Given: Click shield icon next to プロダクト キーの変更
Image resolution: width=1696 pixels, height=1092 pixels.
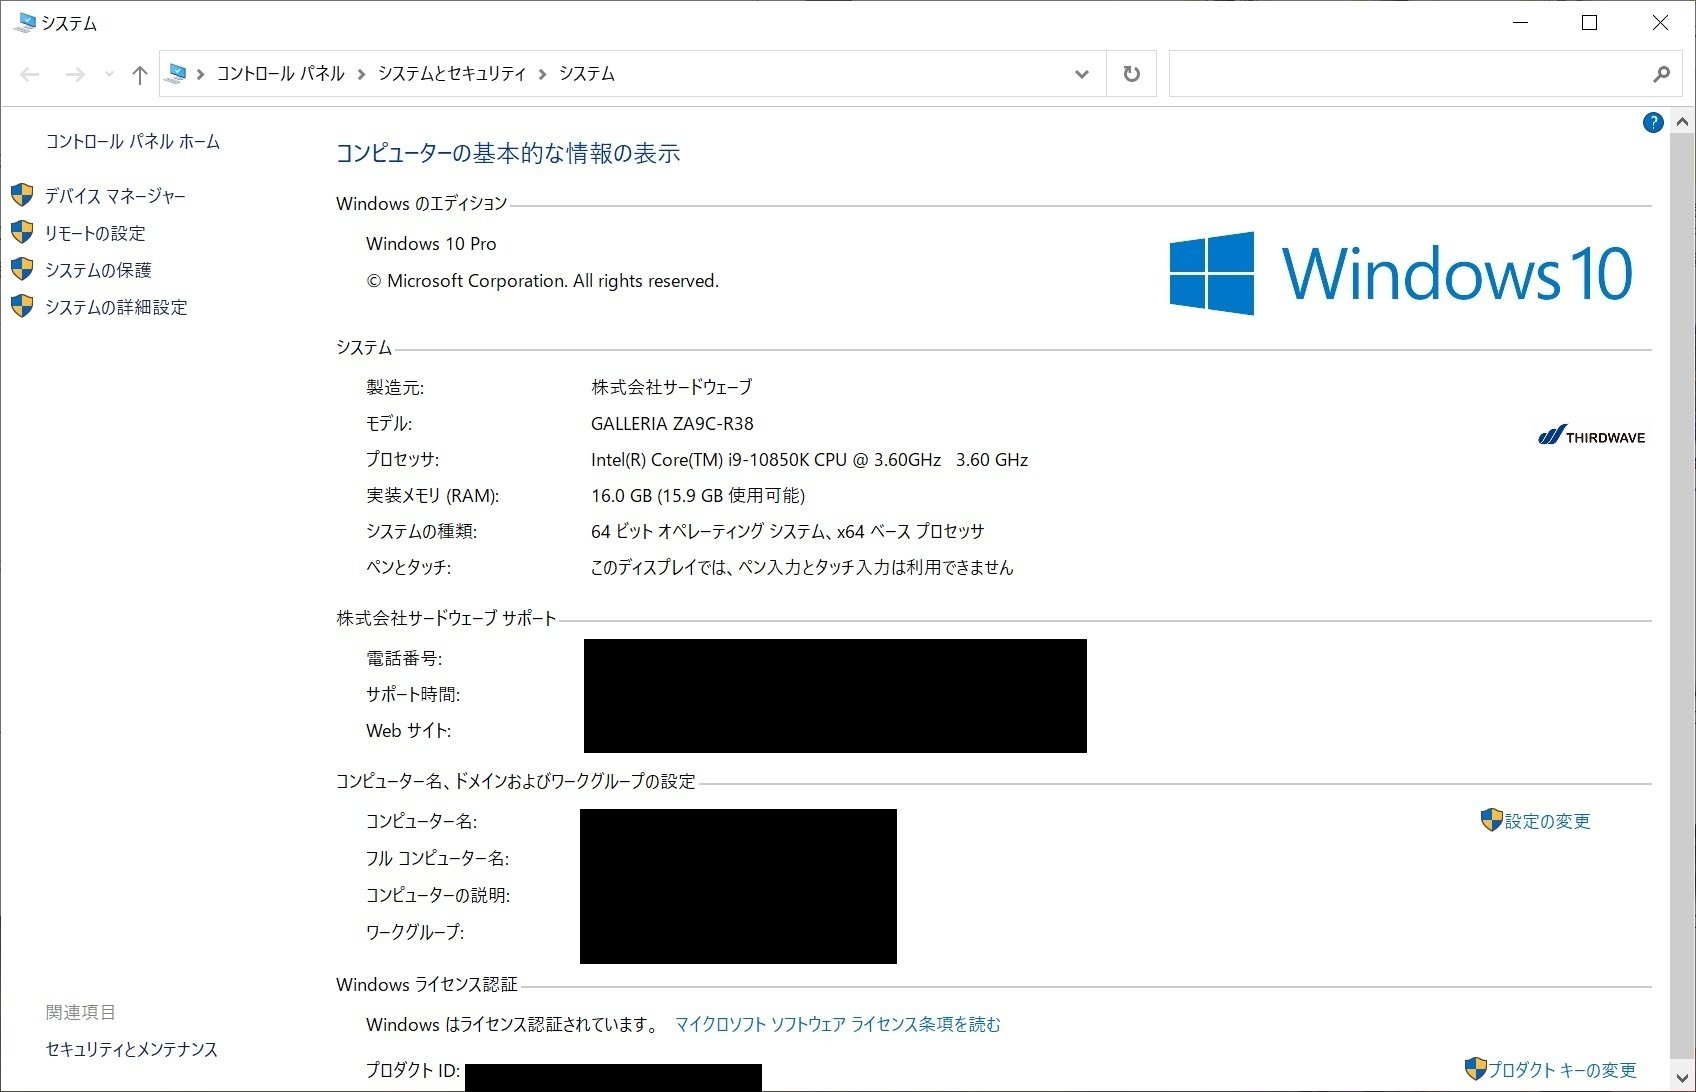Looking at the screenshot, I should [x=1475, y=1069].
